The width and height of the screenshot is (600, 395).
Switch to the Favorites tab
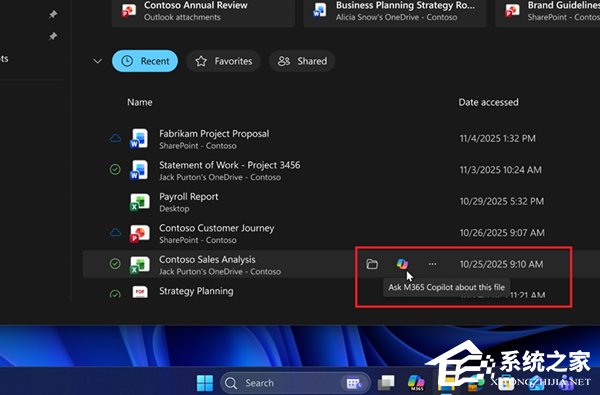(223, 61)
